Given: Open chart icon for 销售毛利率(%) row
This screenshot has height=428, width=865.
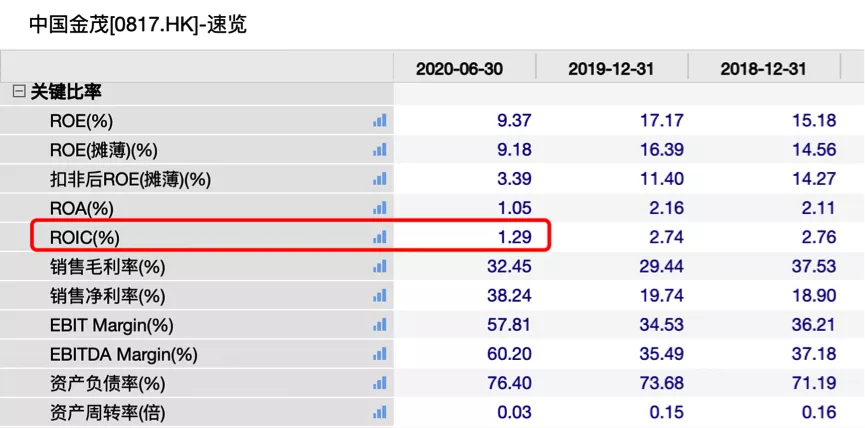Looking at the screenshot, I should (380, 267).
